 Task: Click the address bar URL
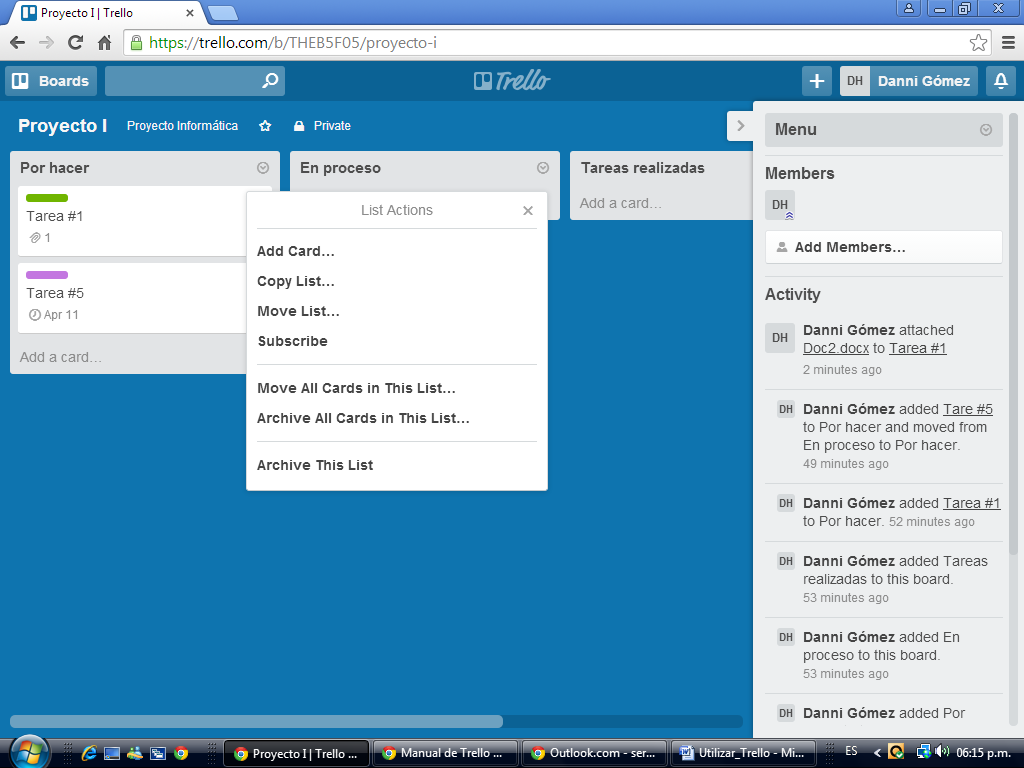(x=293, y=43)
